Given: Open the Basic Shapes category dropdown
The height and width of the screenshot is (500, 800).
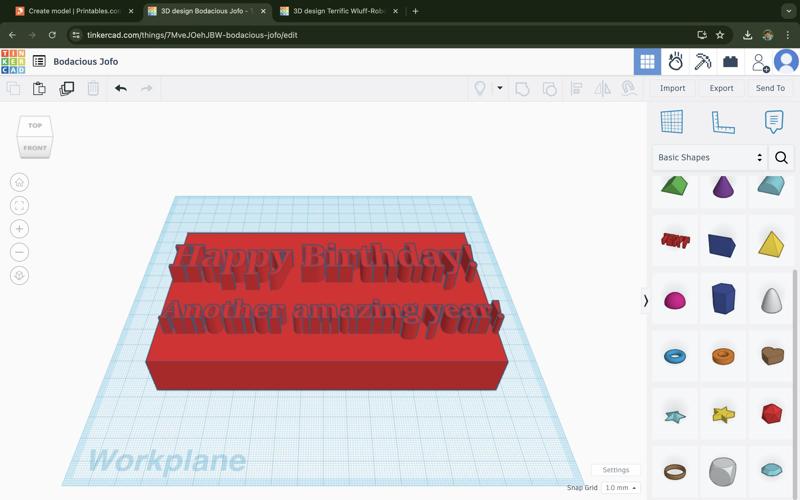Looking at the screenshot, I should (709, 158).
